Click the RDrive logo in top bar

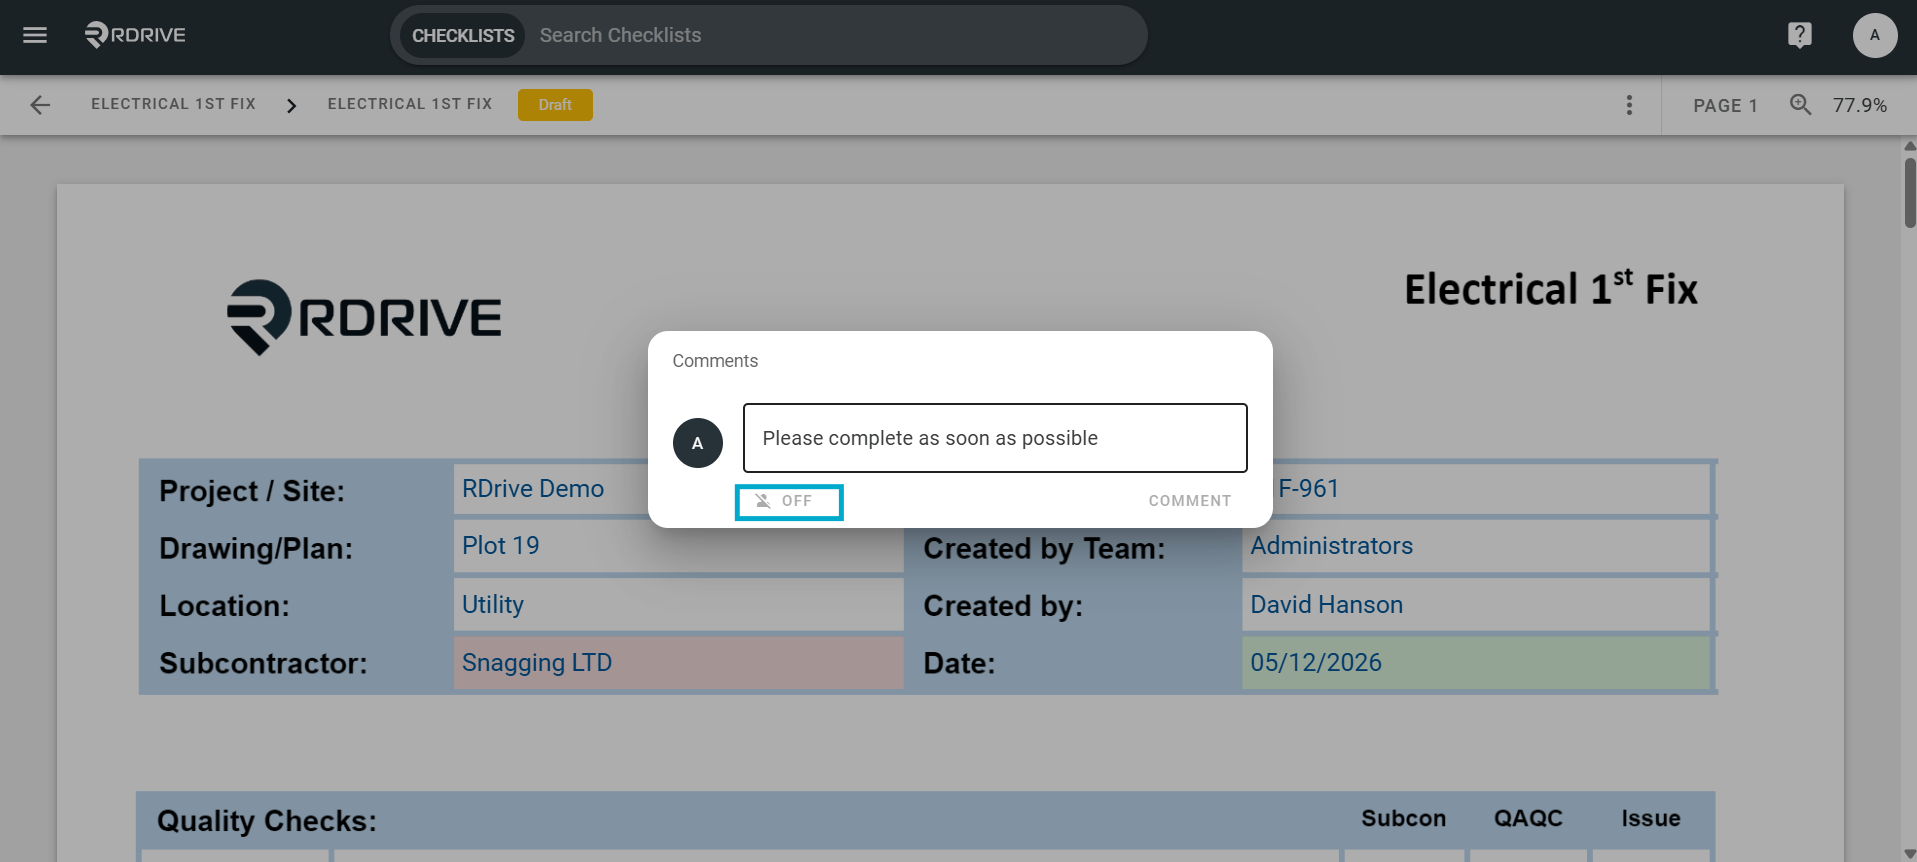click(135, 35)
